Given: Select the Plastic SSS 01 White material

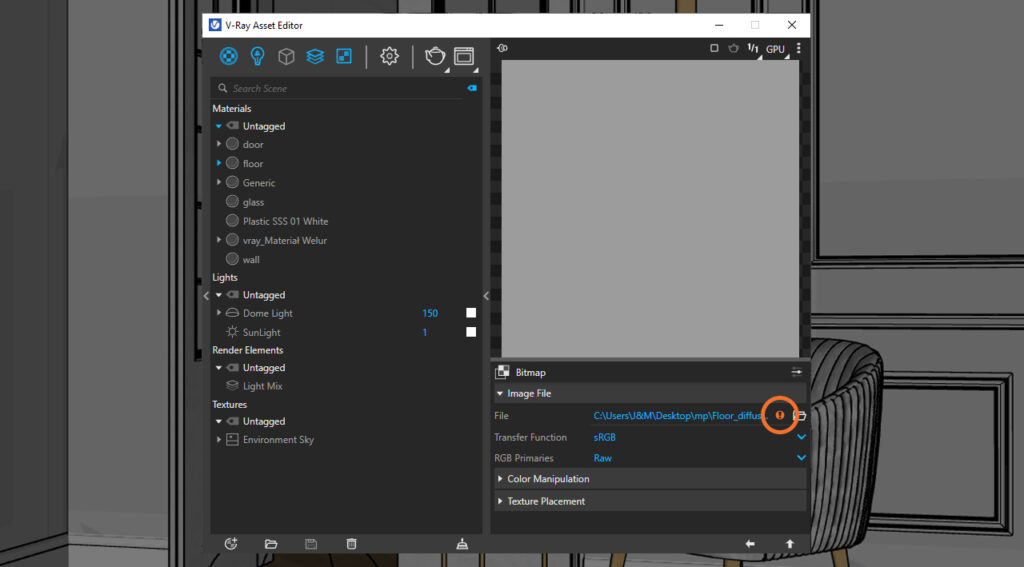Looking at the screenshot, I should [x=285, y=221].
